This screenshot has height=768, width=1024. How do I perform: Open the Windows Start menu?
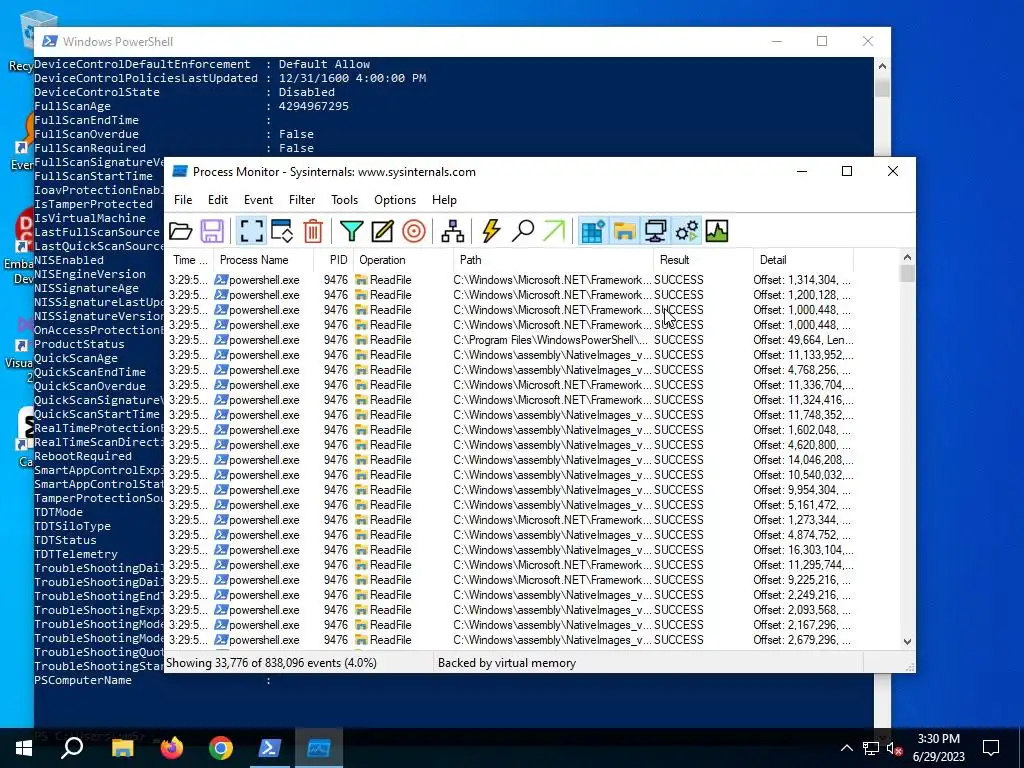[x=24, y=748]
